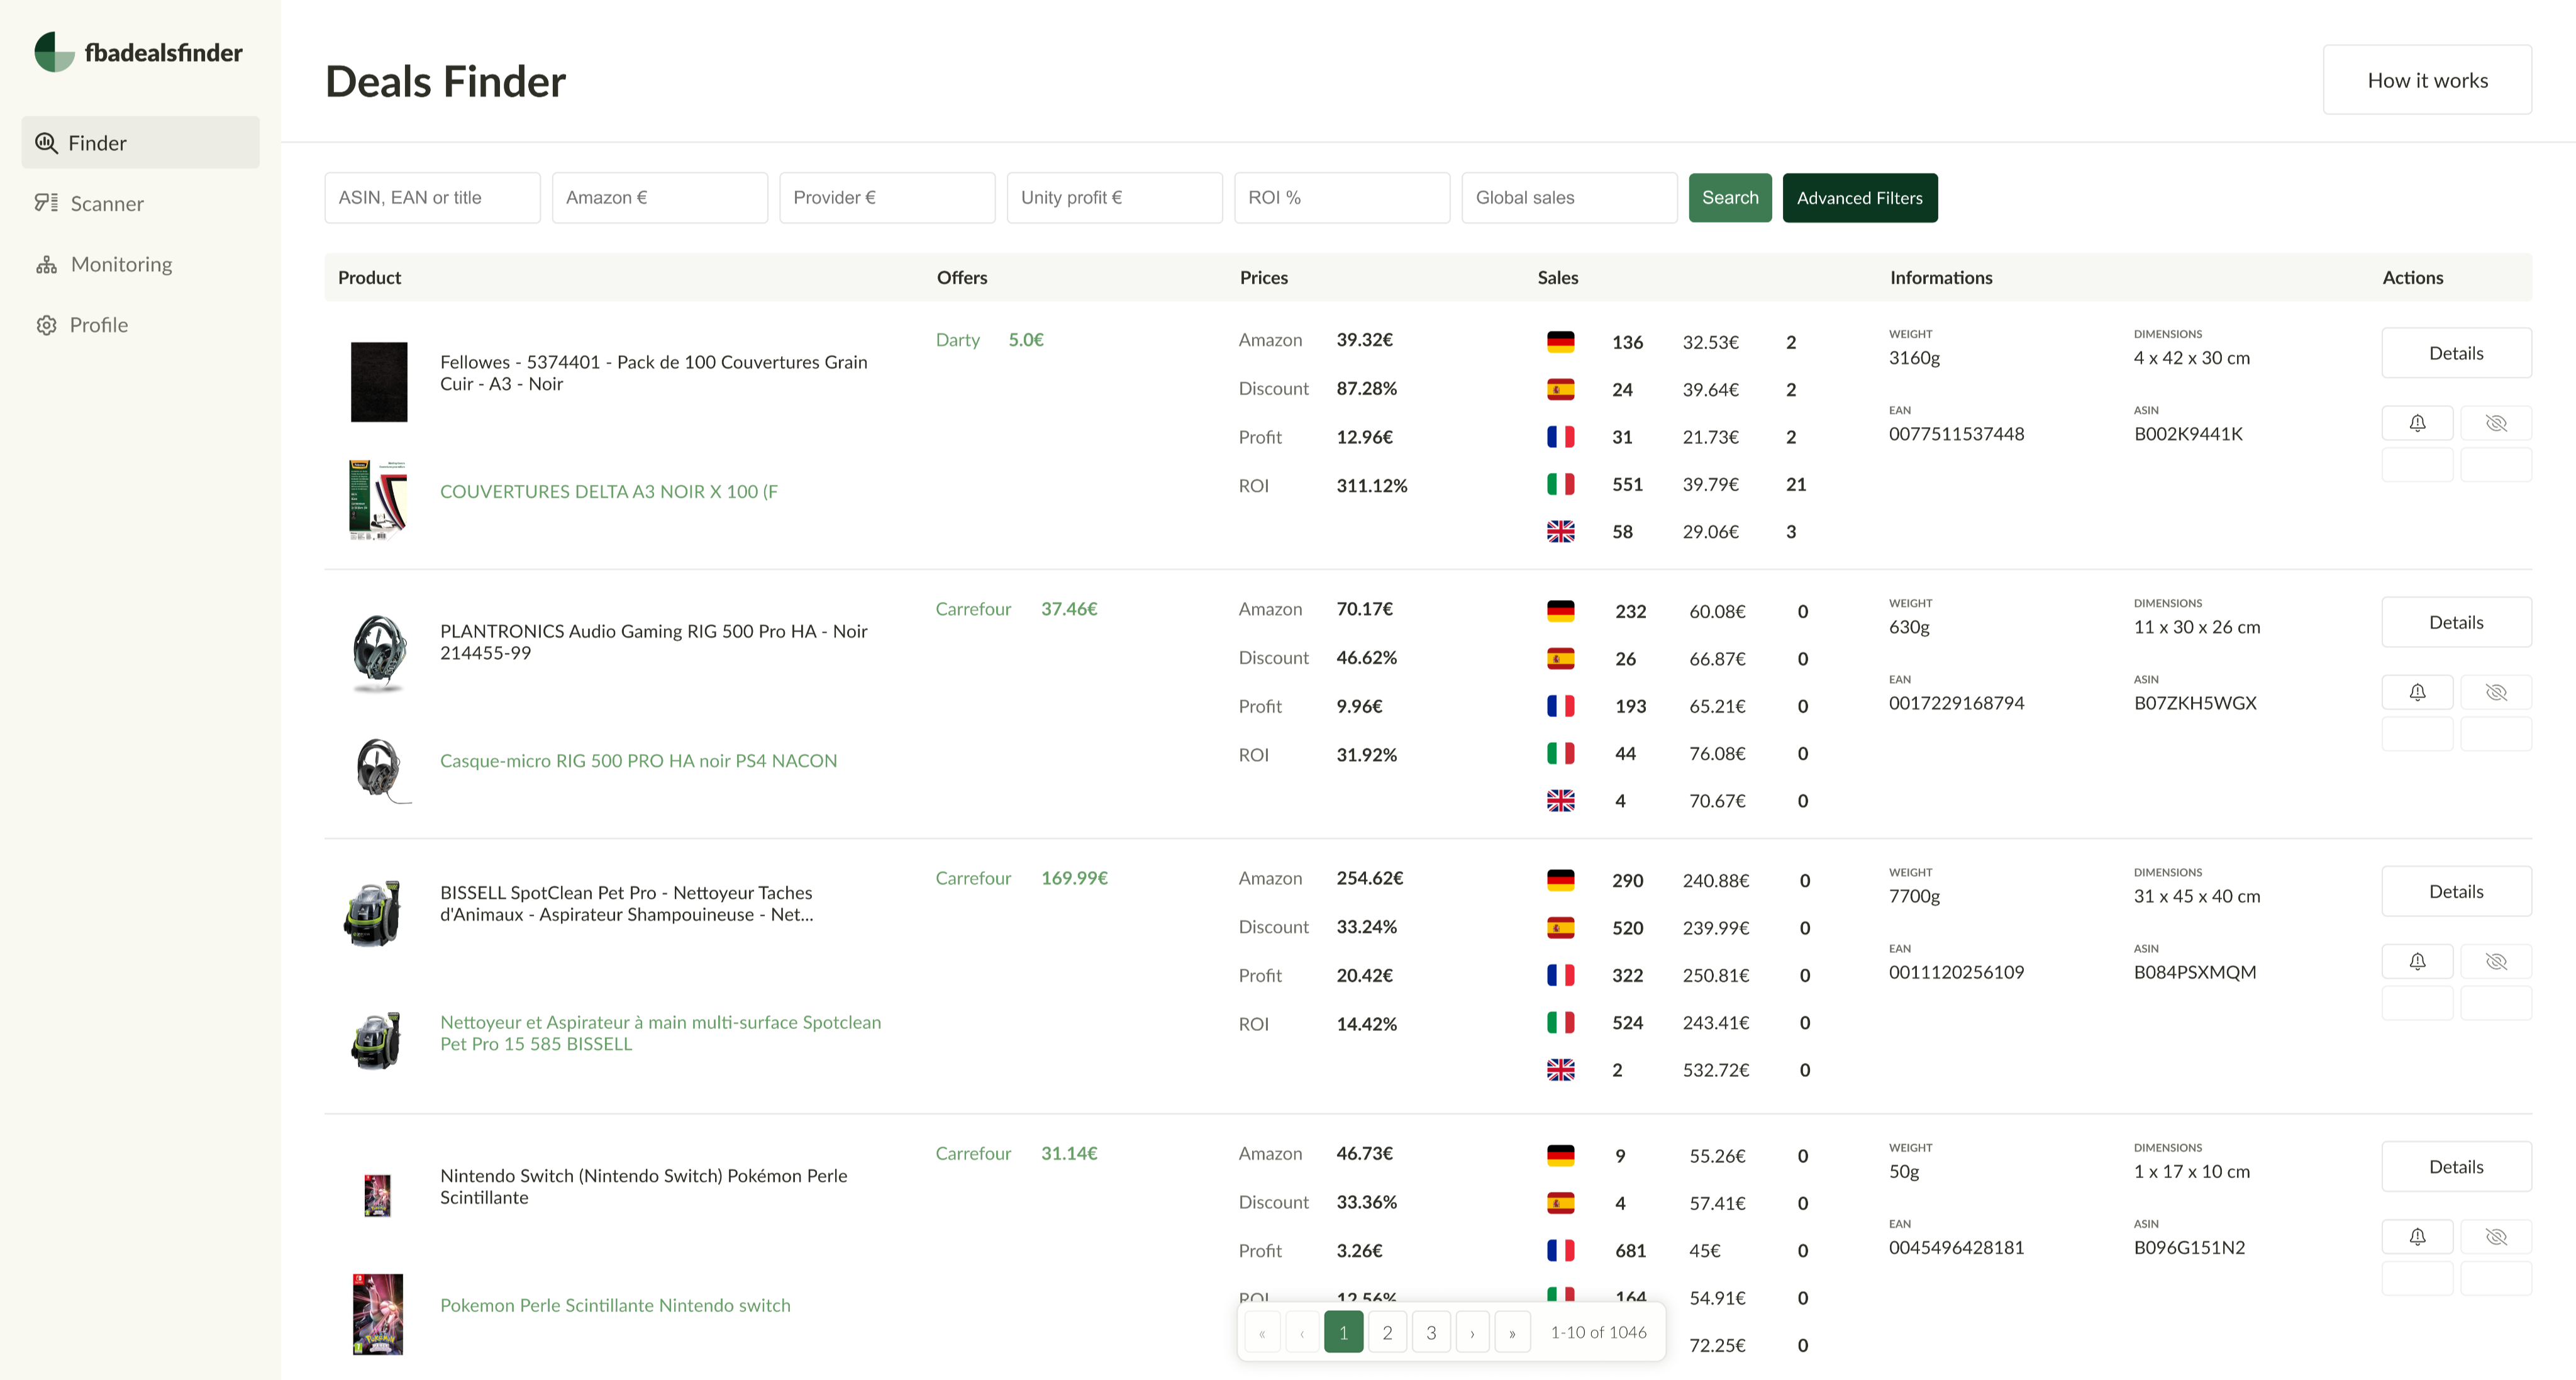The image size is (2576, 1380).
Task: Open the Nettoyeur et Aspirateur BISSELL link
Action: pyautogui.click(x=661, y=1033)
